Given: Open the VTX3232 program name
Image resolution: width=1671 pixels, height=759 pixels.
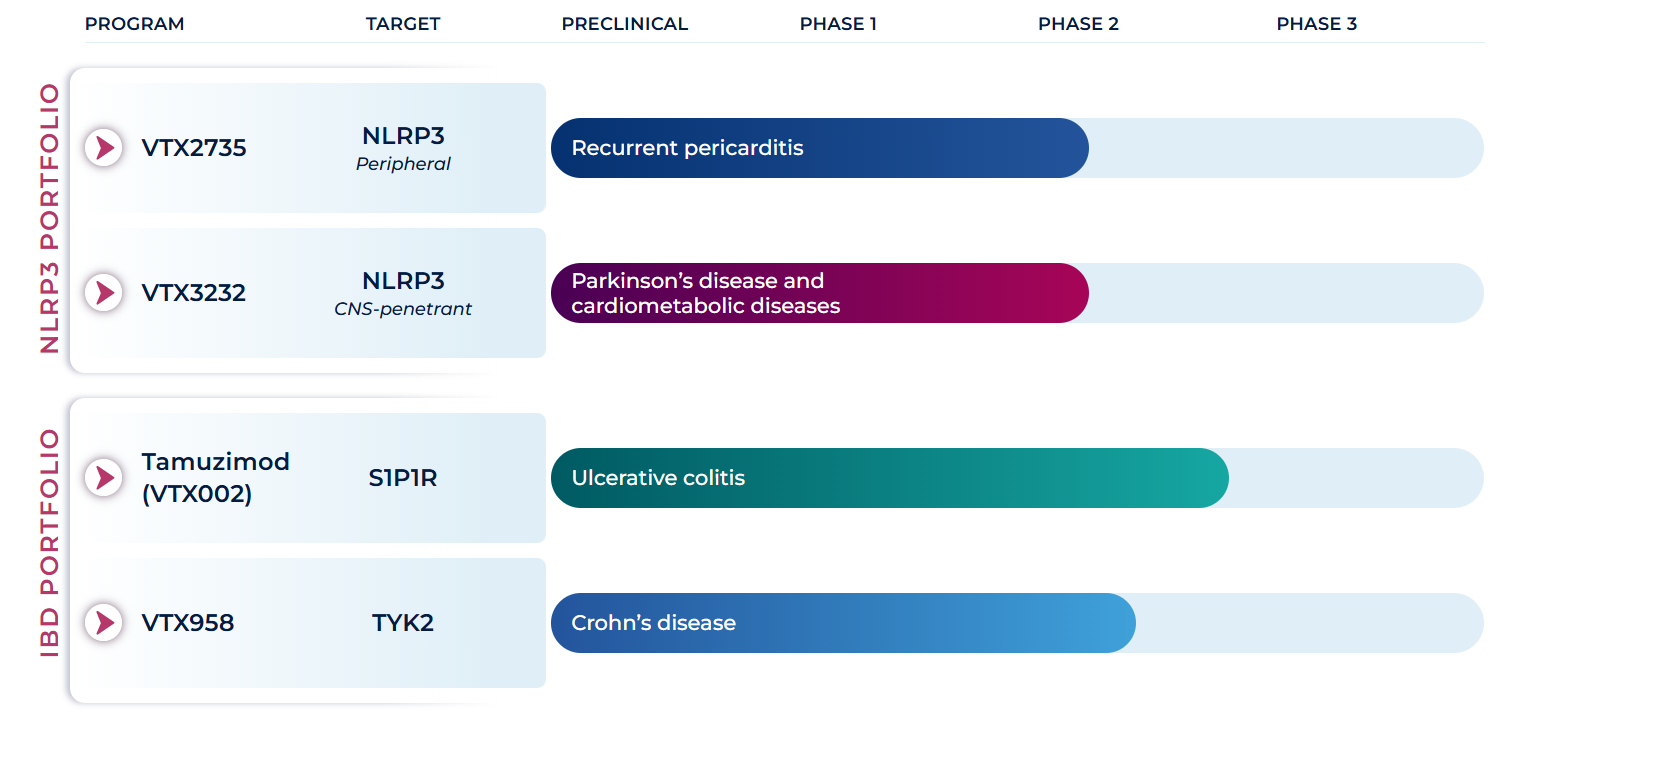Looking at the screenshot, I should (x=194, y=293).
